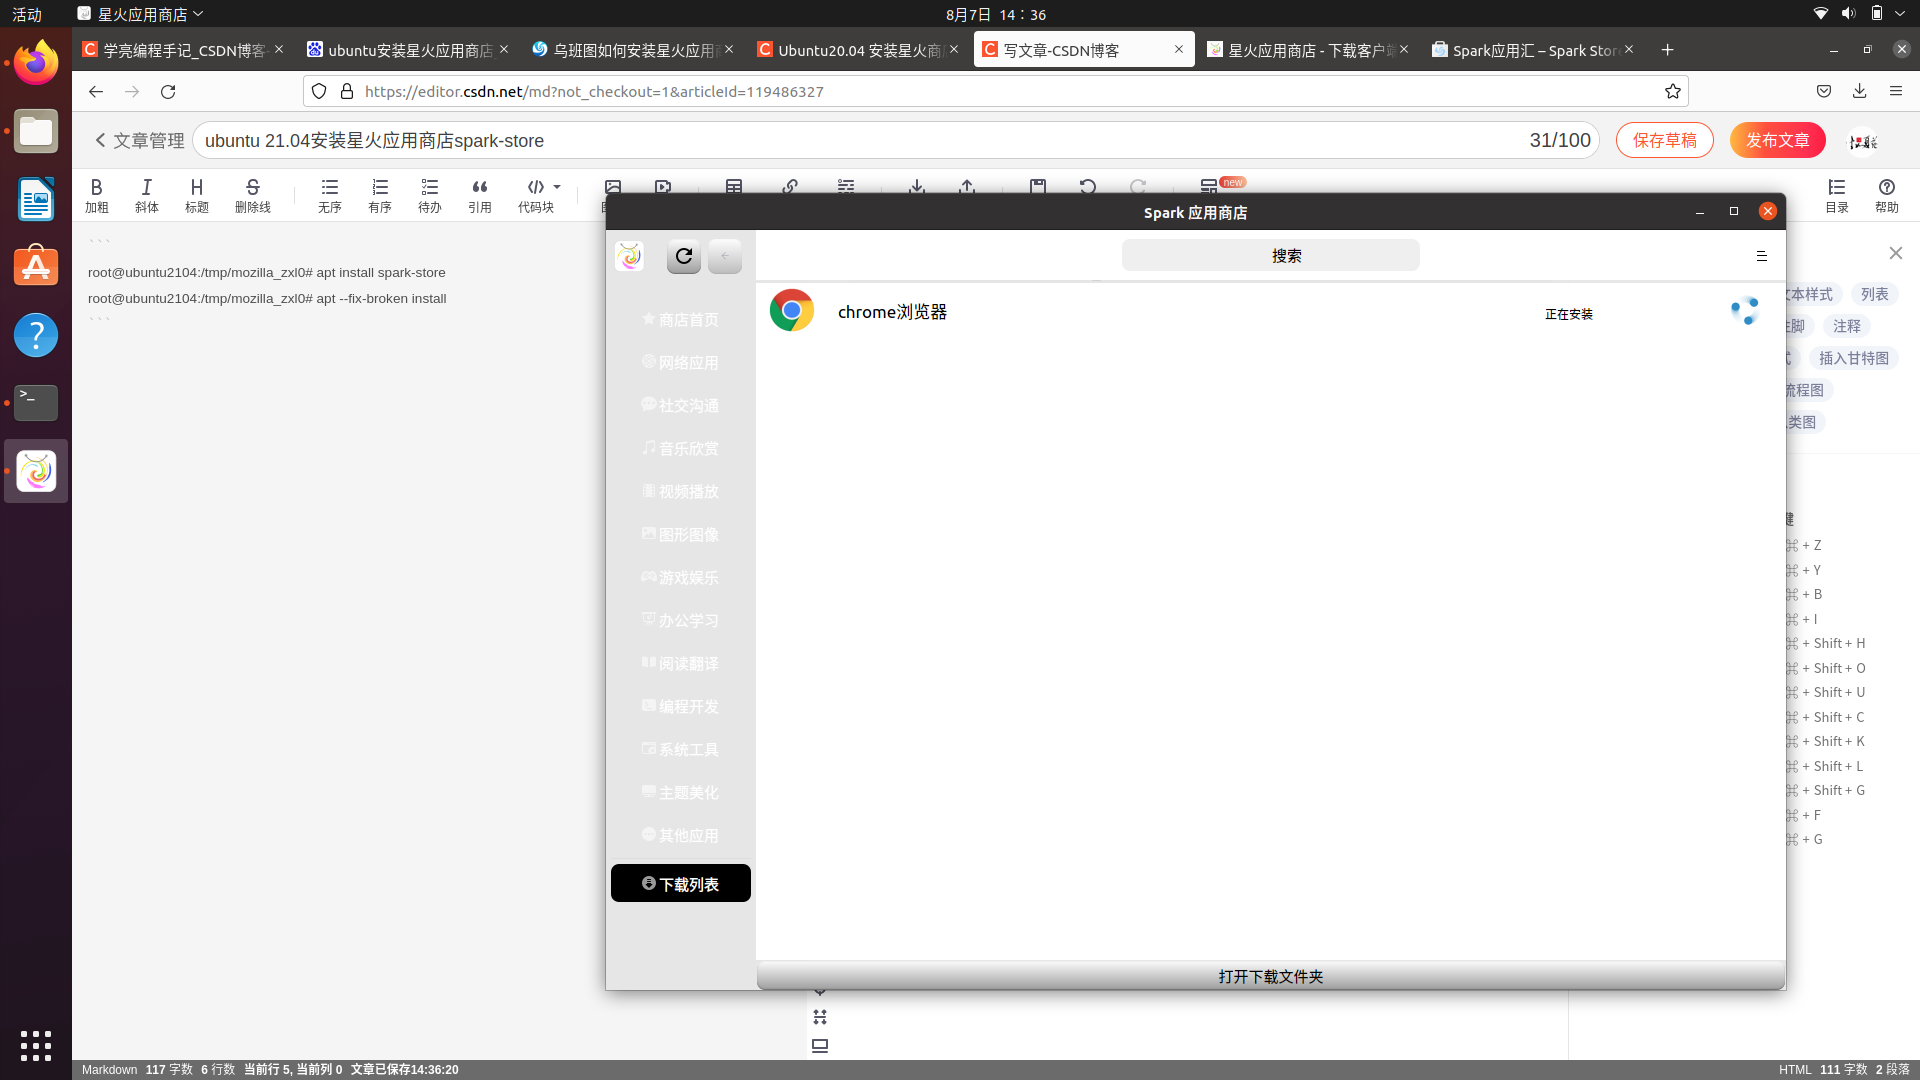
Task: Open the 目录 table of contents
Action: pos(1836,195)
